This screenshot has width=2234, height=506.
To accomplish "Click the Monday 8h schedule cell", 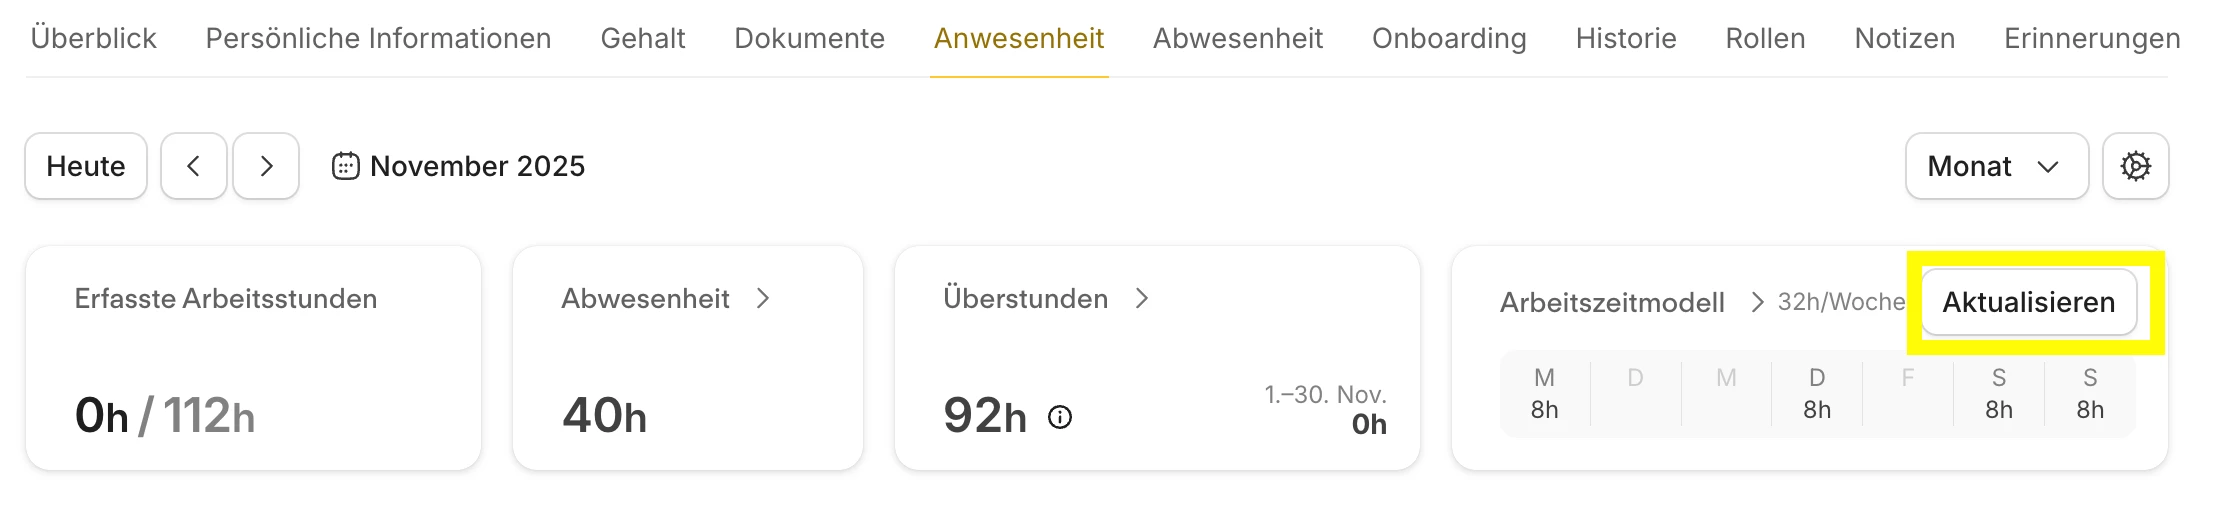I will 1544,394.
